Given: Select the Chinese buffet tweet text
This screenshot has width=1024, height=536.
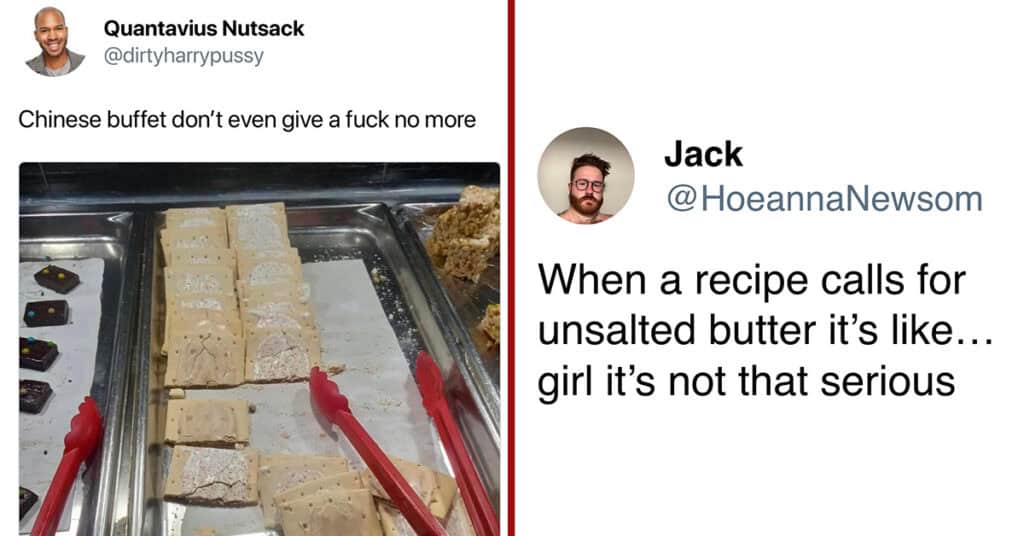Looking at the screenshot, I should click(x=247, y=119).
